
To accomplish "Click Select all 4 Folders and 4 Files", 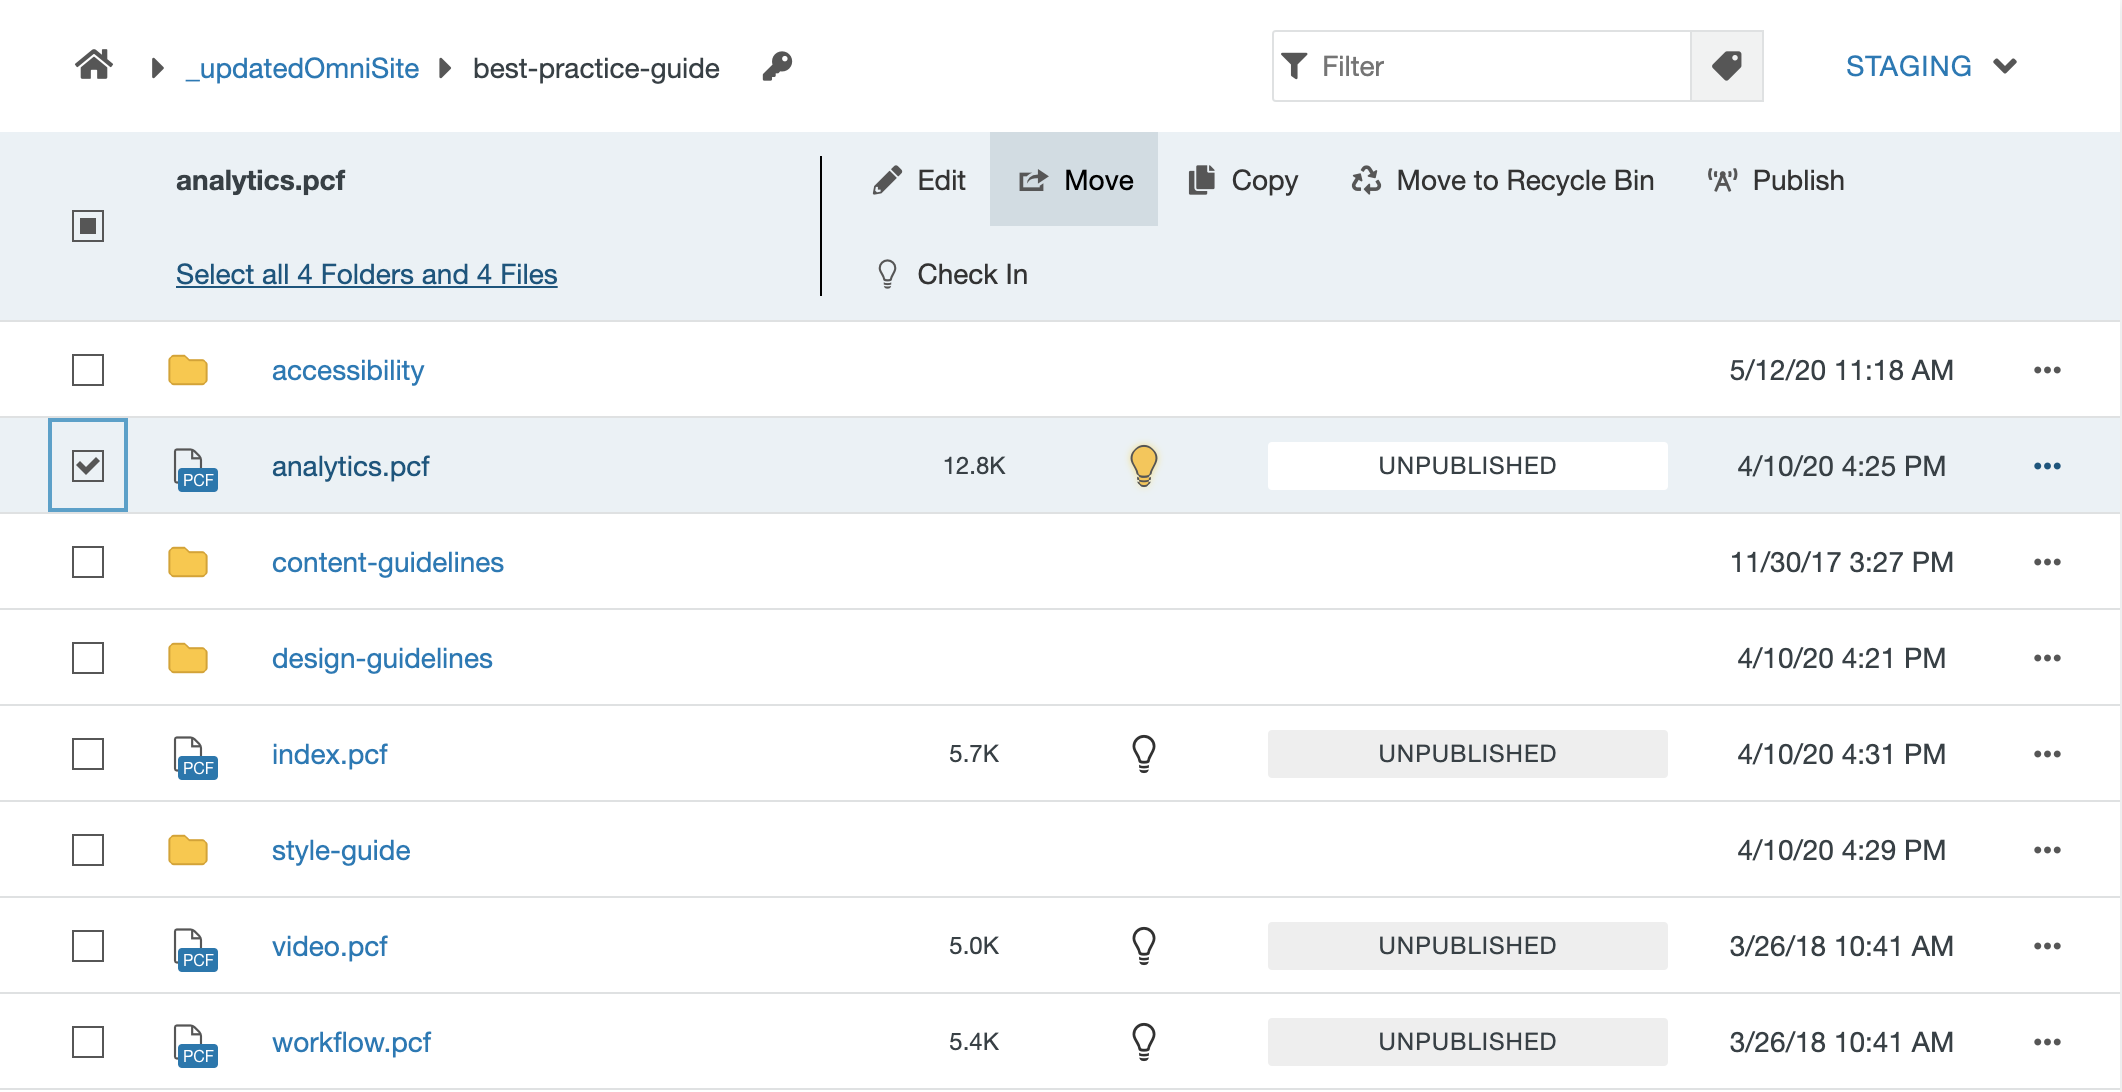I will (x=366, y=274).
